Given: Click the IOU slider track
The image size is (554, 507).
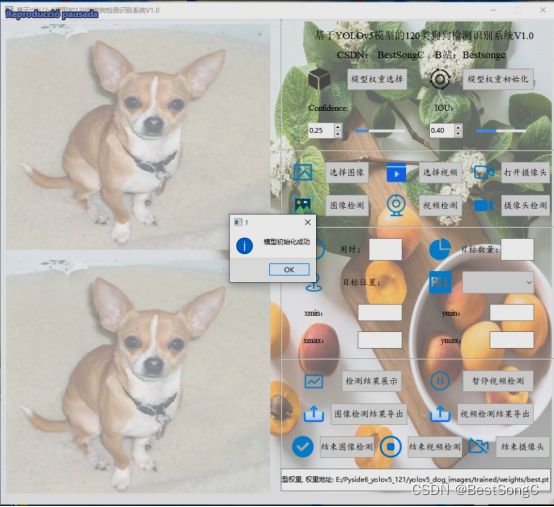Looking at the screenshot, I should point(501,131).
